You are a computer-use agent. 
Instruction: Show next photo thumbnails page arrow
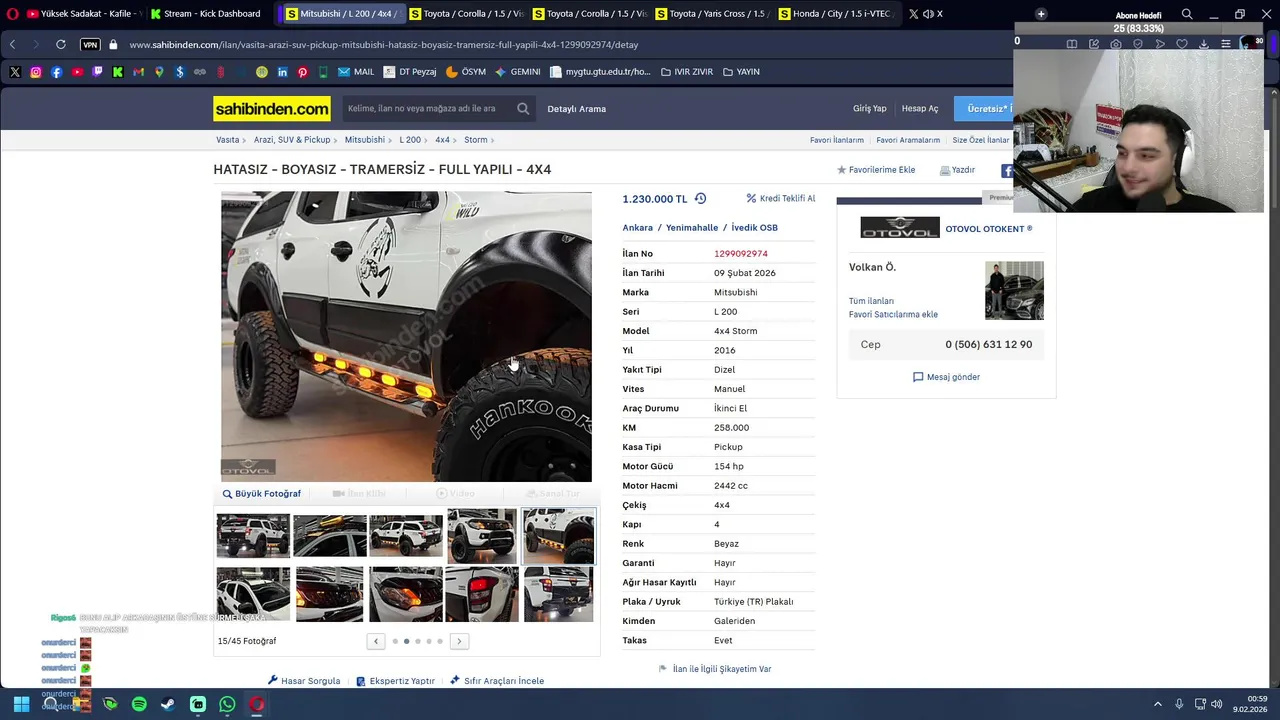click(x=459, y=641)
